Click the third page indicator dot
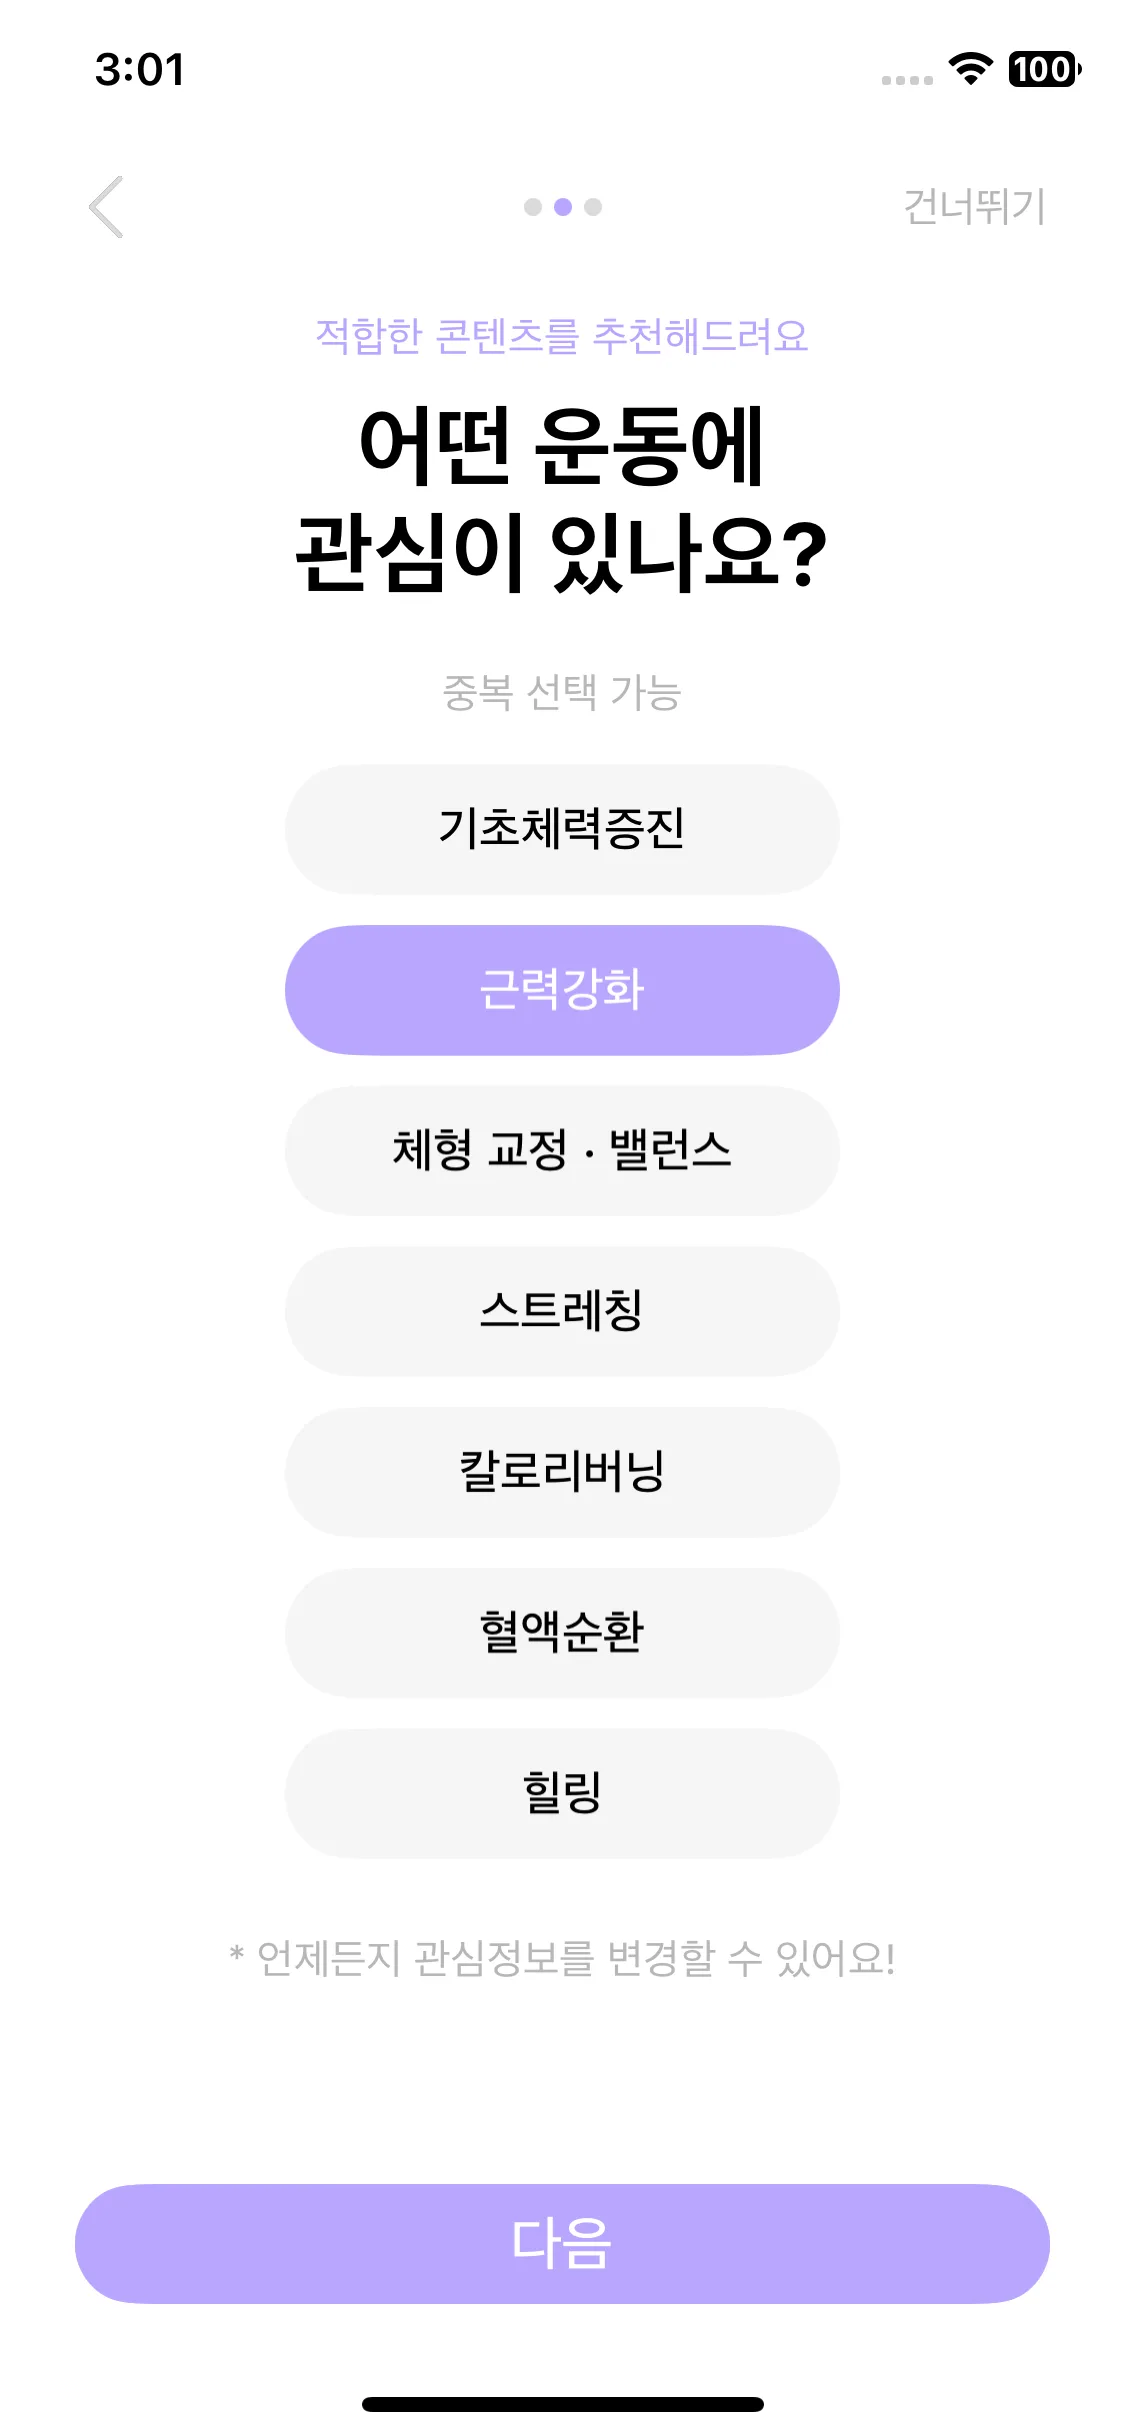The image size is (1125, 2436). pyautogui.click(x=593, y=207)
